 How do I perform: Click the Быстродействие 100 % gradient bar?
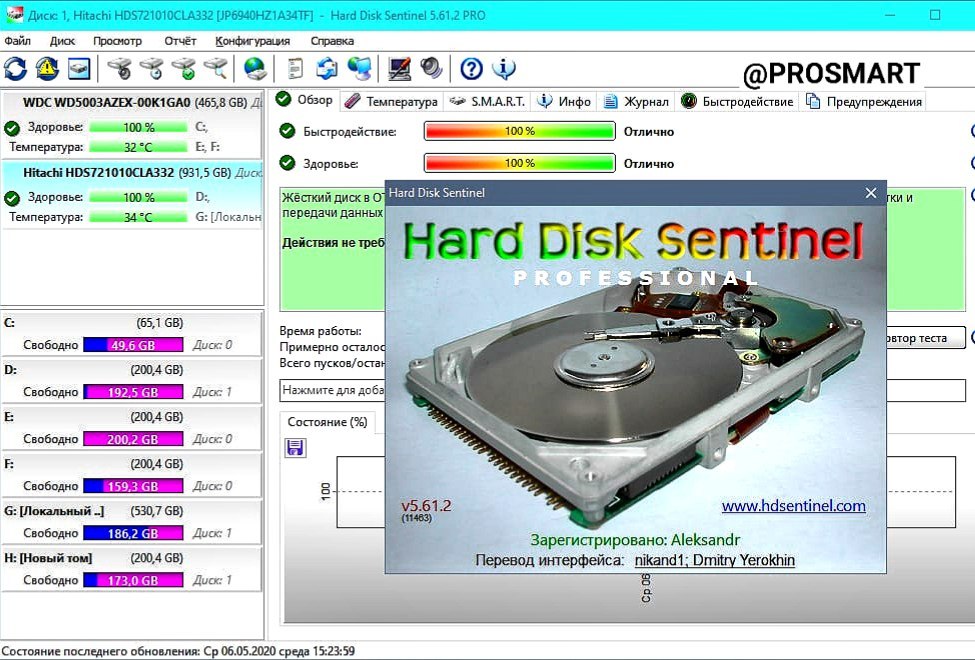click(x=520, y=131)
